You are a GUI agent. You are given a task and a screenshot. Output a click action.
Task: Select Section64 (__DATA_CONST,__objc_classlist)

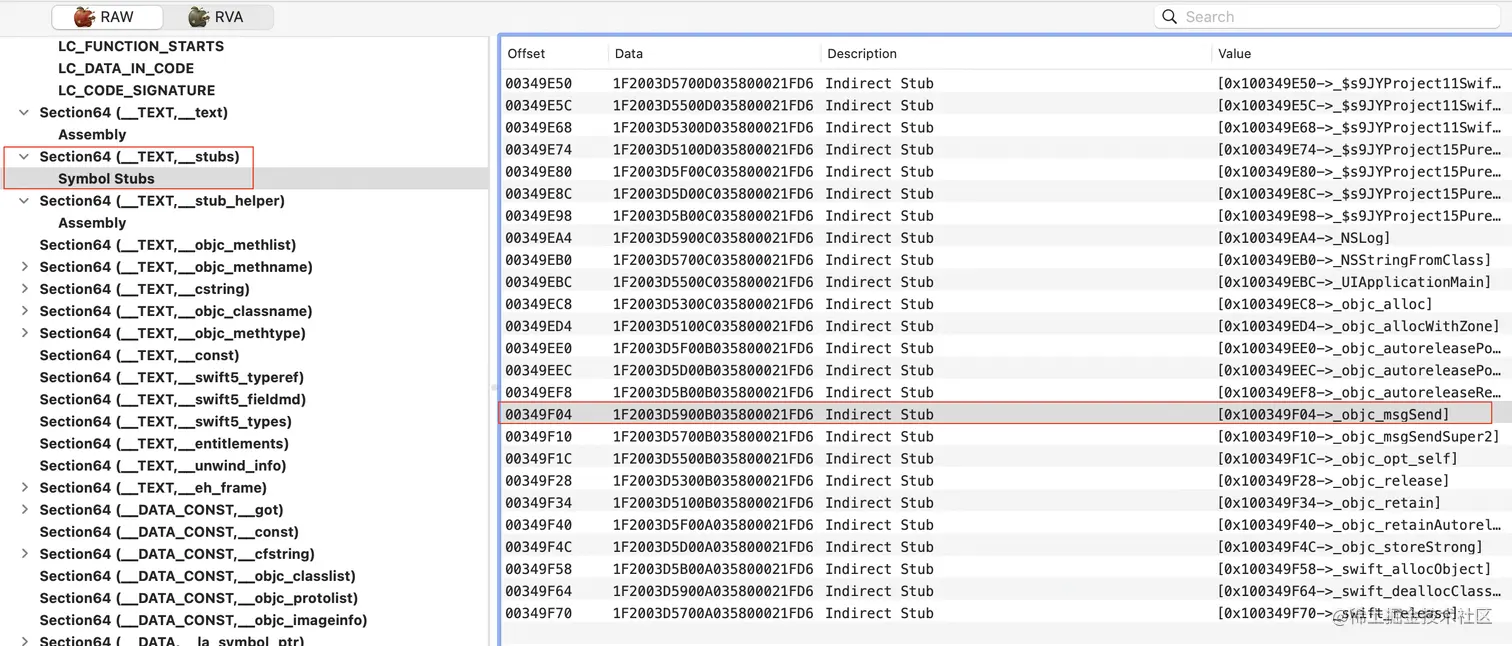click(x=198, y=576)
